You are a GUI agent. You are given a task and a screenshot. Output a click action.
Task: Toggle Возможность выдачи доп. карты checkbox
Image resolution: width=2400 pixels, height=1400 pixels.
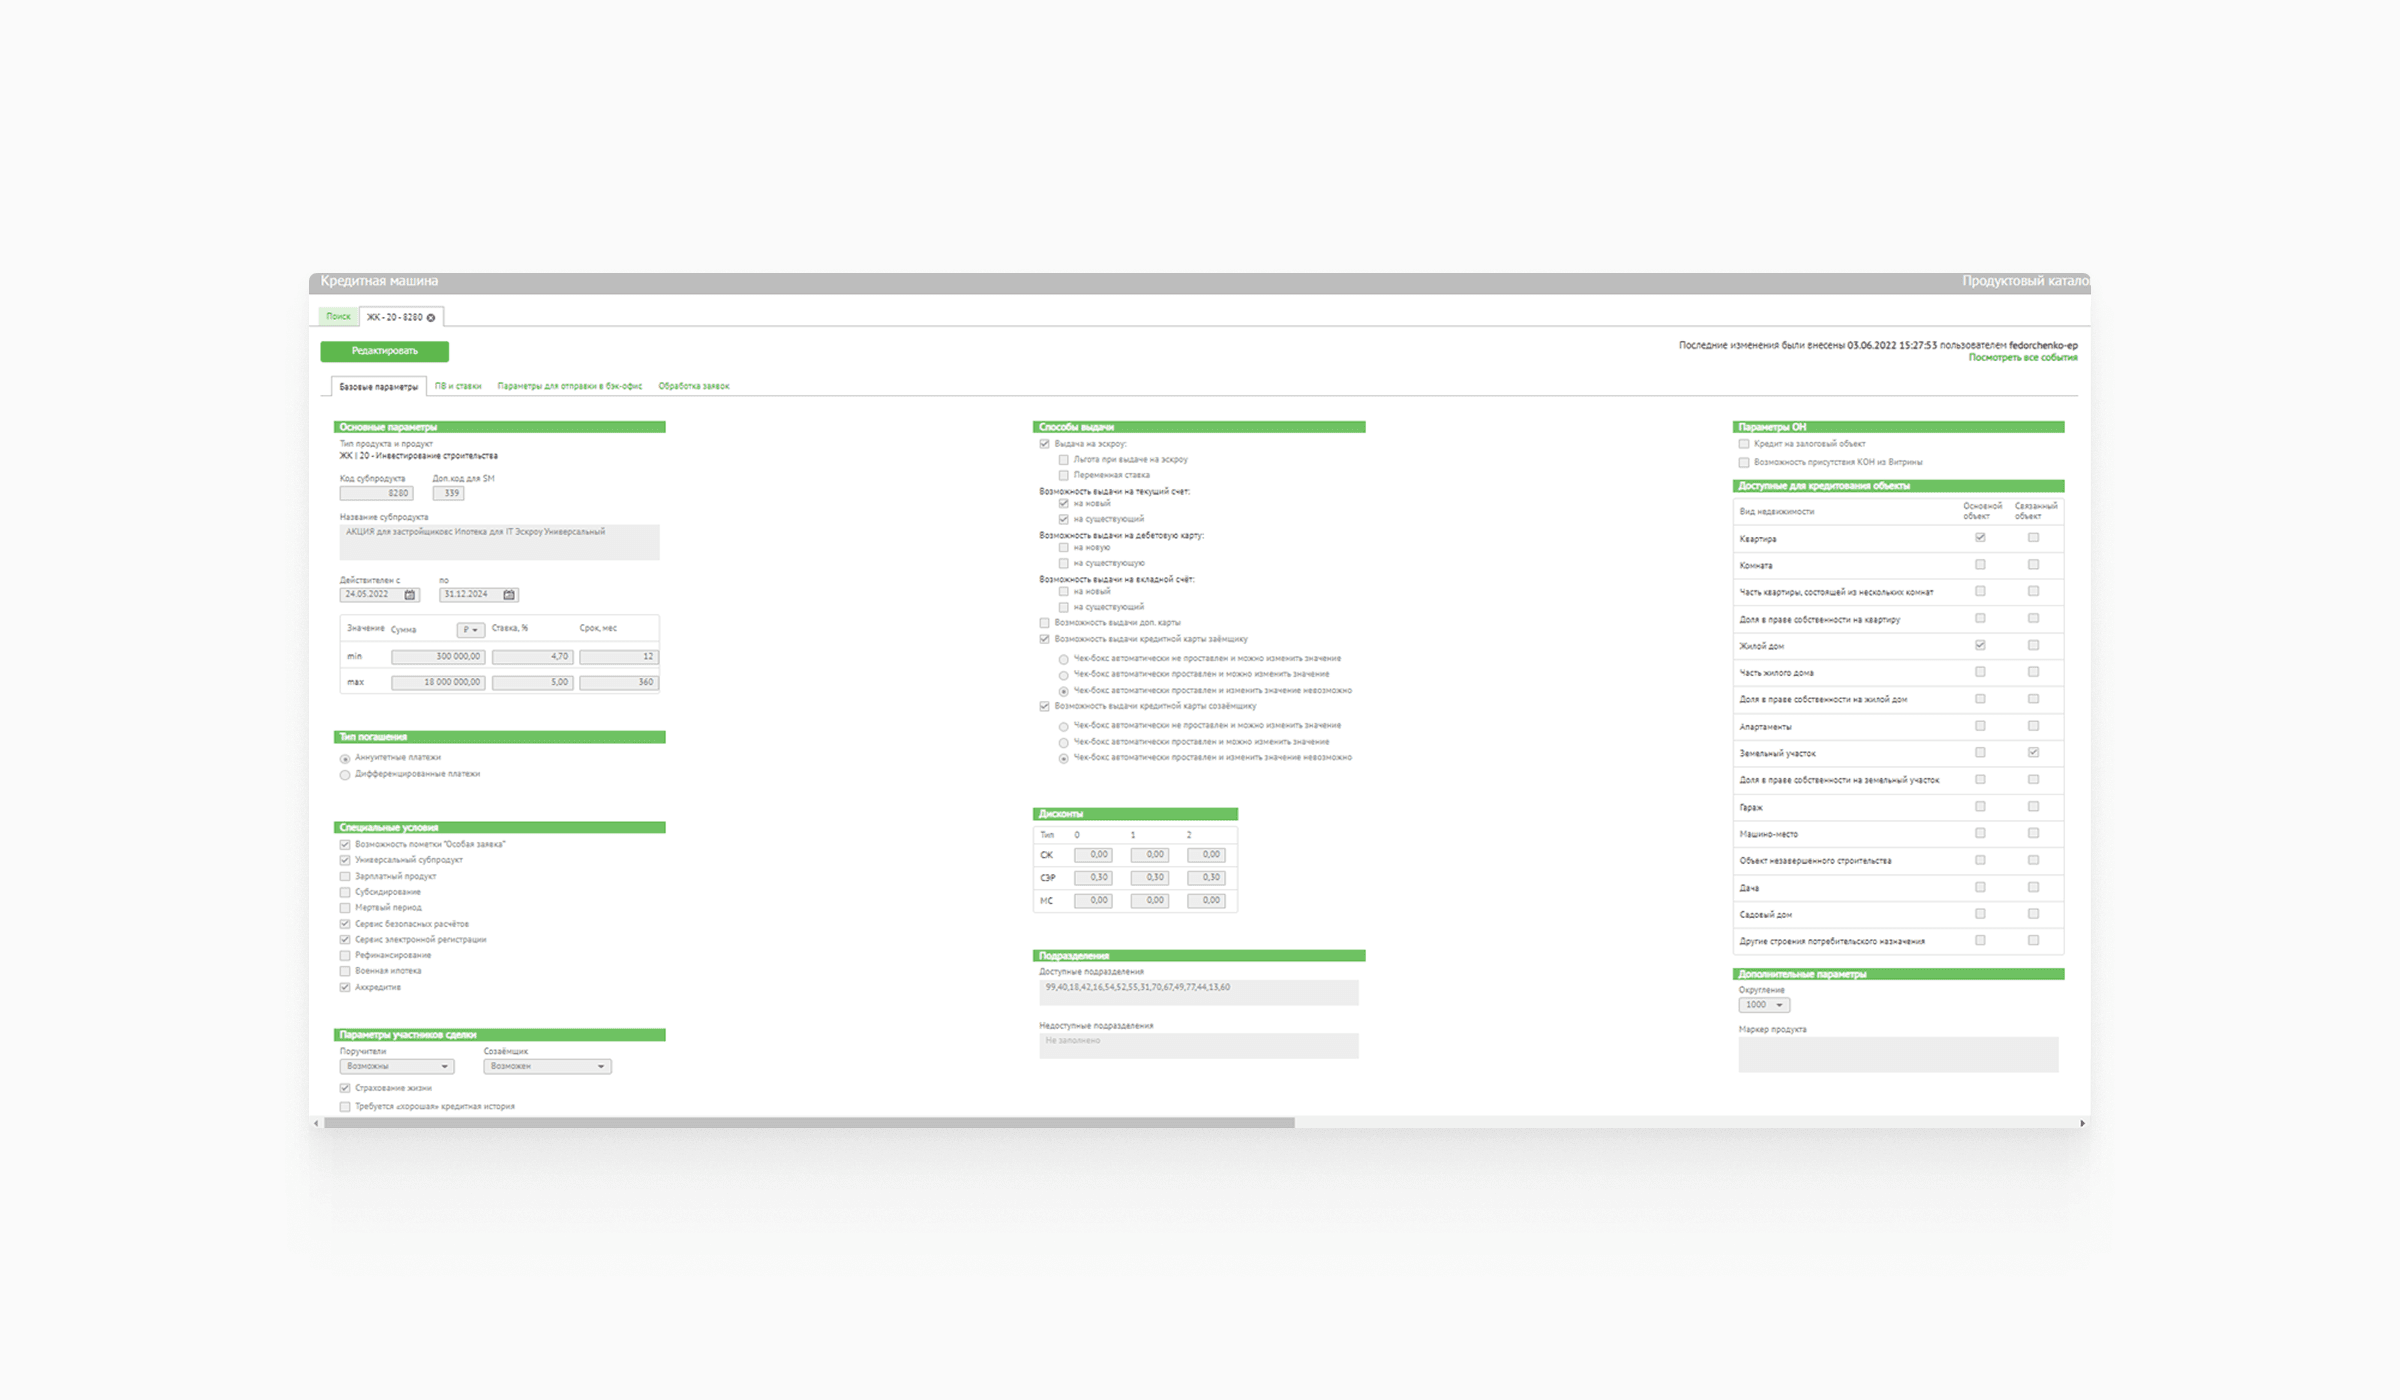pos(1045,623)
